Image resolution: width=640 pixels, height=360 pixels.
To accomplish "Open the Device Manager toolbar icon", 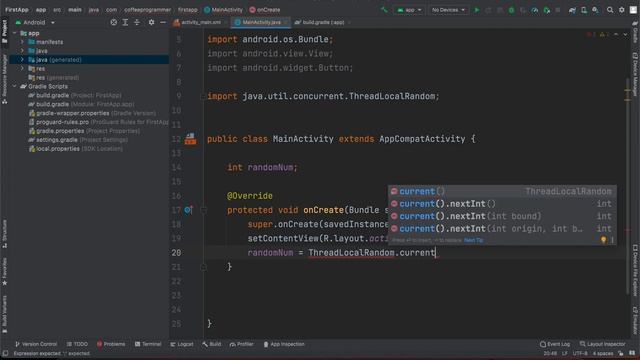I will [x=584, y=10].
